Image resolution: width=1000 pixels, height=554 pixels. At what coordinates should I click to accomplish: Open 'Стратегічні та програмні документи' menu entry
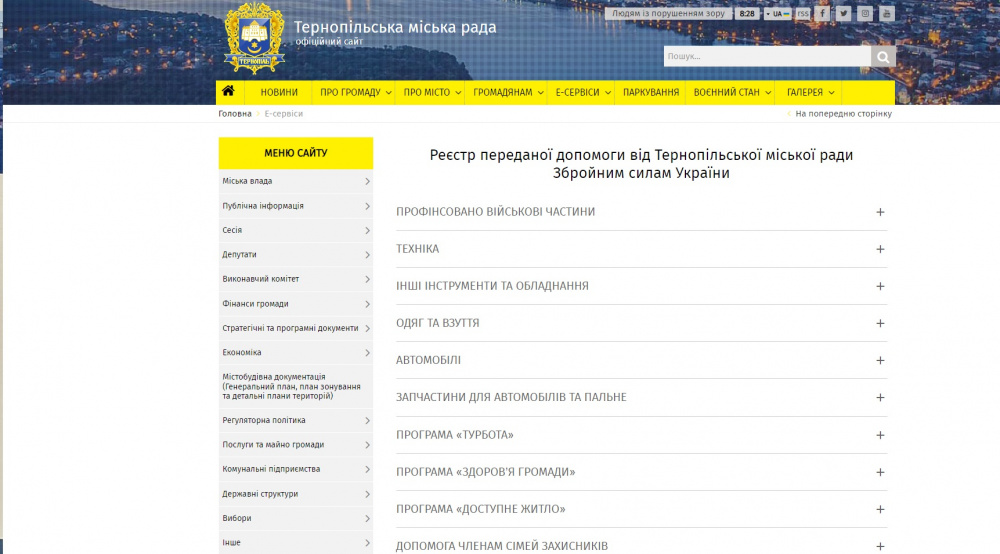pos(296,328)
